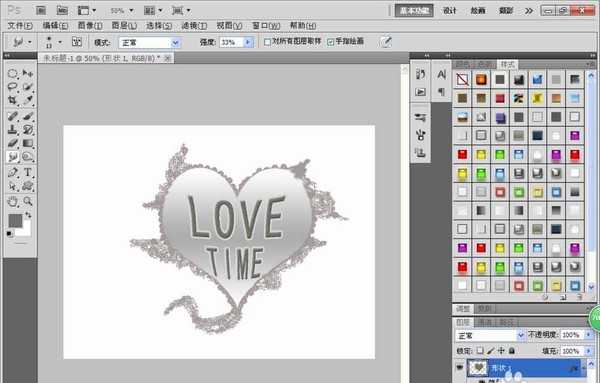
Task: Show more workspaces chevron
Action: [x=529, y=11]
